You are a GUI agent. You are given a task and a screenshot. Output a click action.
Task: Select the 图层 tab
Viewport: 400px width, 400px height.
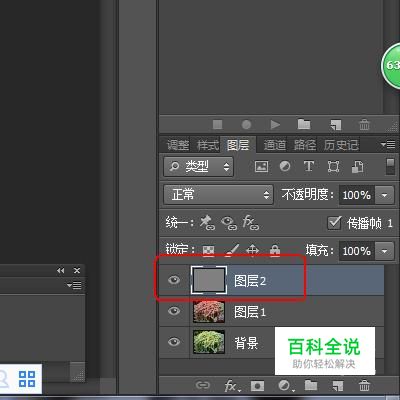click(x=238, y=145)
